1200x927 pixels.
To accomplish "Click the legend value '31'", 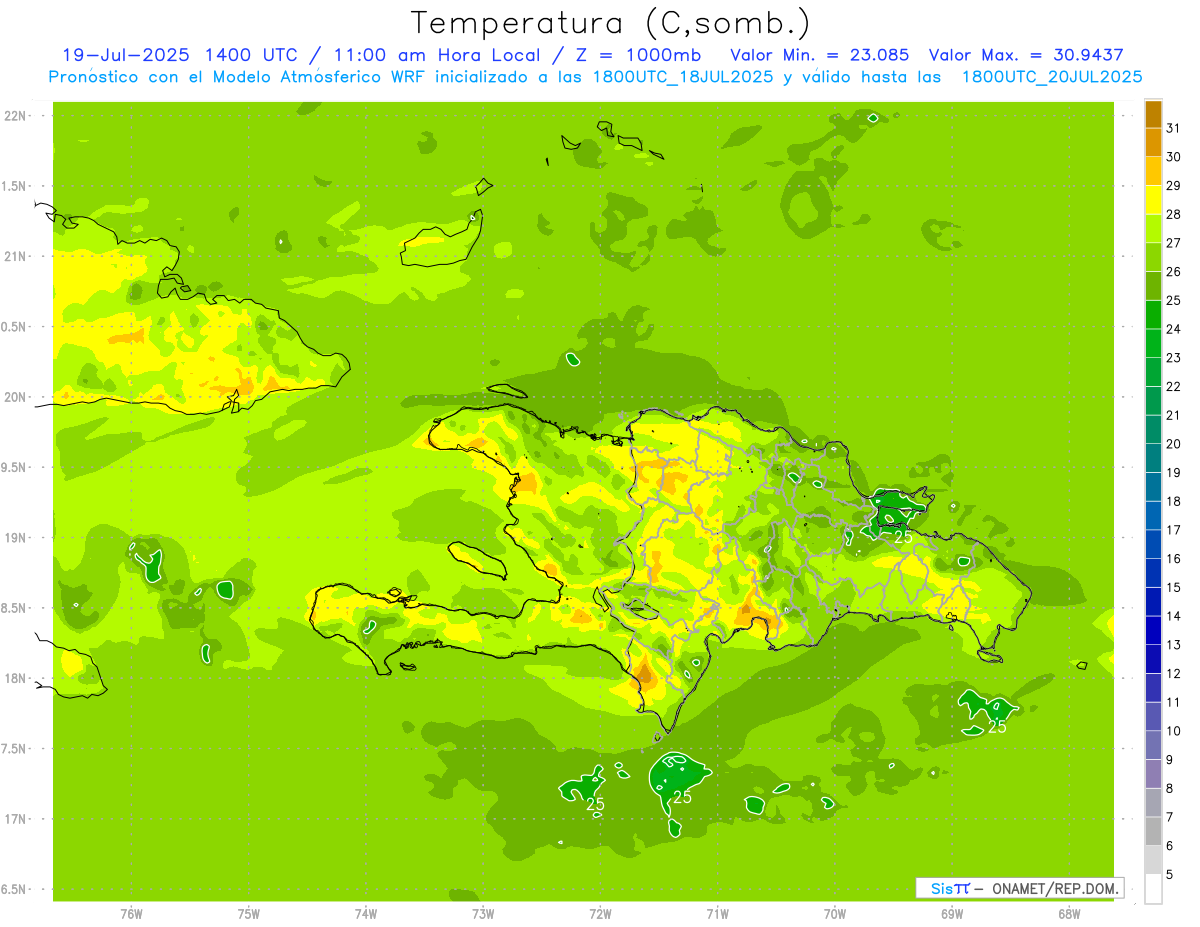I will [x=1174, y=128].
